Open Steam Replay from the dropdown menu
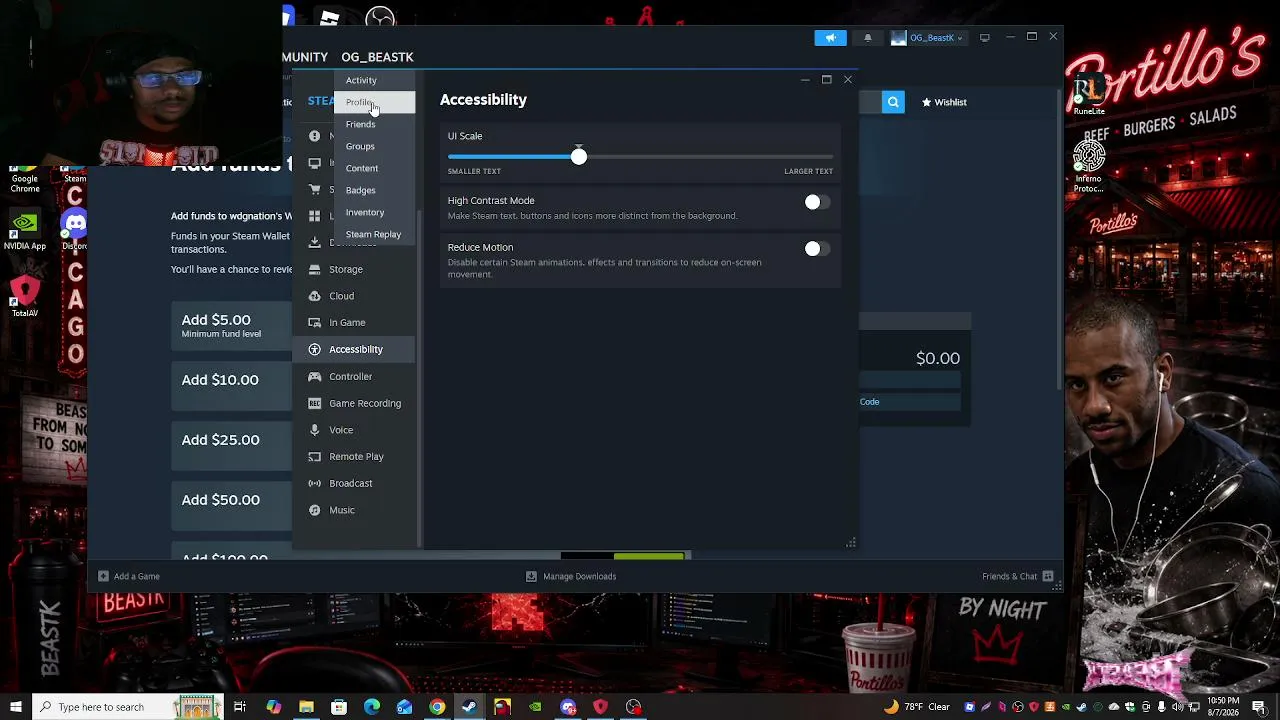 click(x=373, y=234)
